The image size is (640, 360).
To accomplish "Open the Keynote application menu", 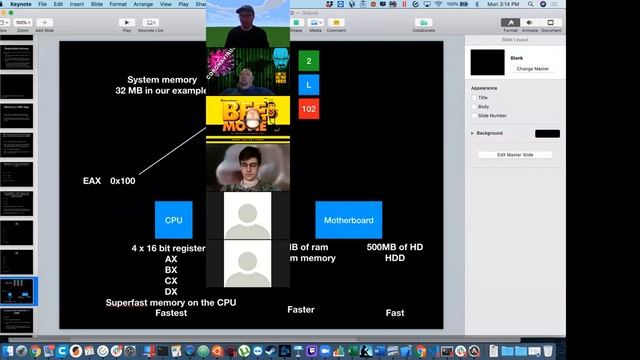I will coord(20,4).
